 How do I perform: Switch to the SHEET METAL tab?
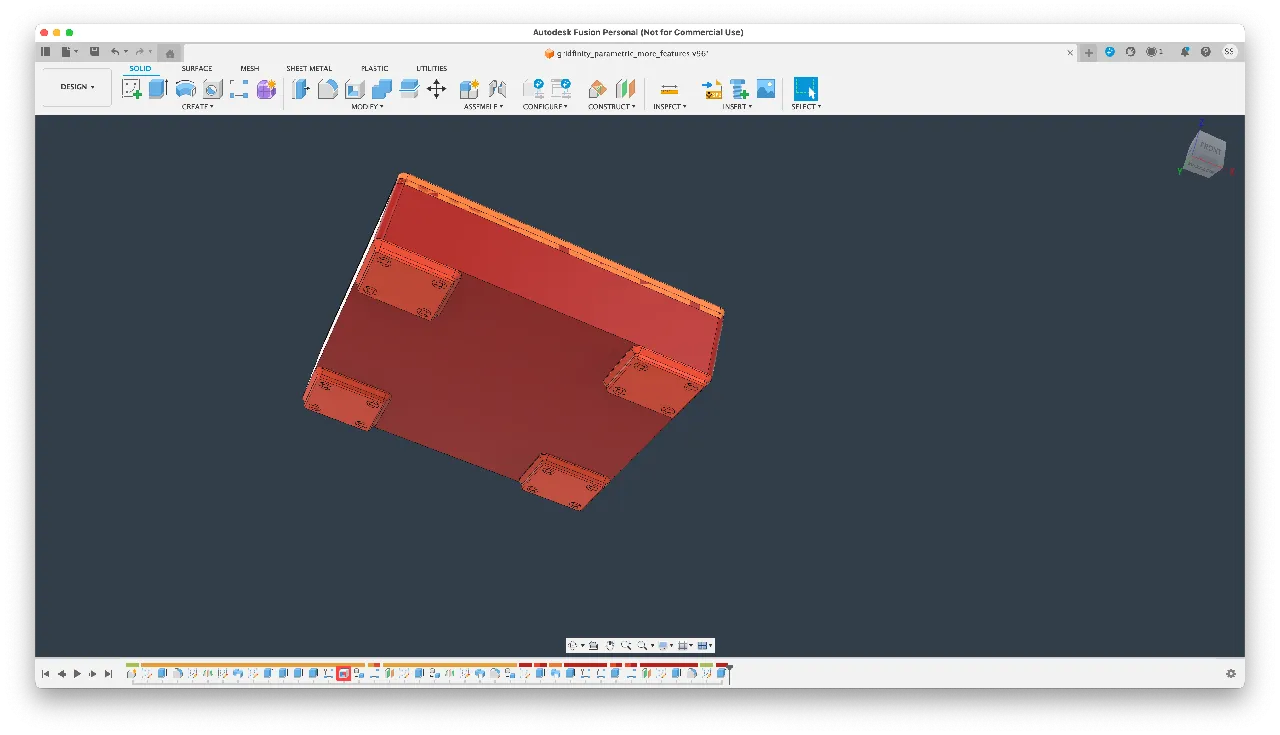[309, 68]
